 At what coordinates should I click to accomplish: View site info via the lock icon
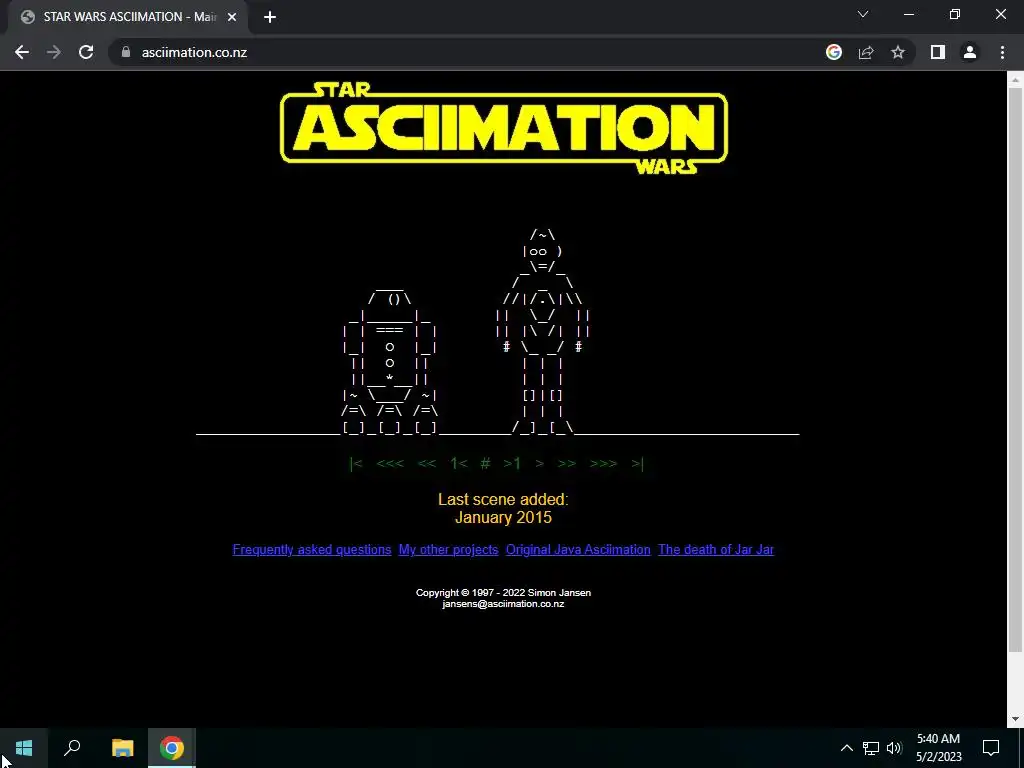click(126, 52)
